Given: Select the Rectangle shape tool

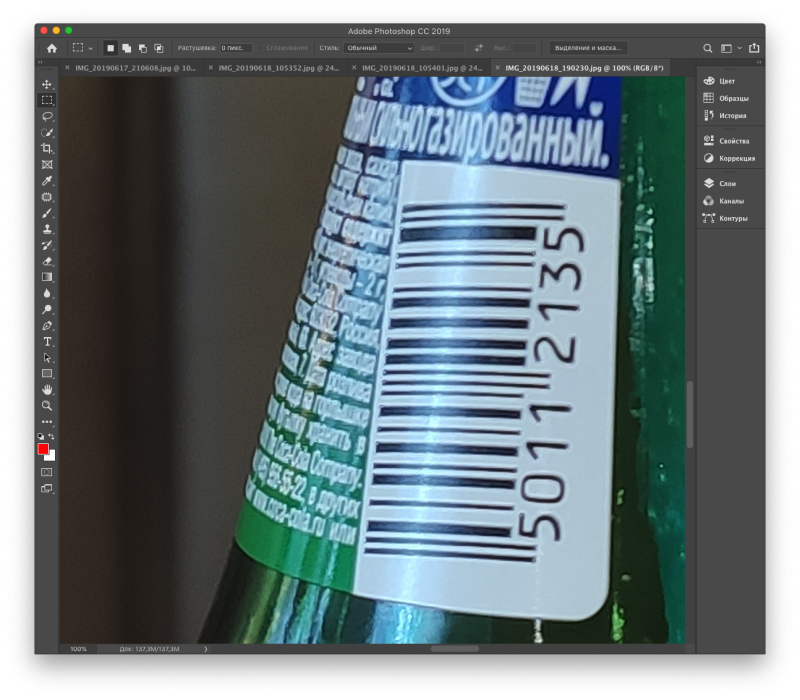Looking at the screenshot, I should pos(47,373).
